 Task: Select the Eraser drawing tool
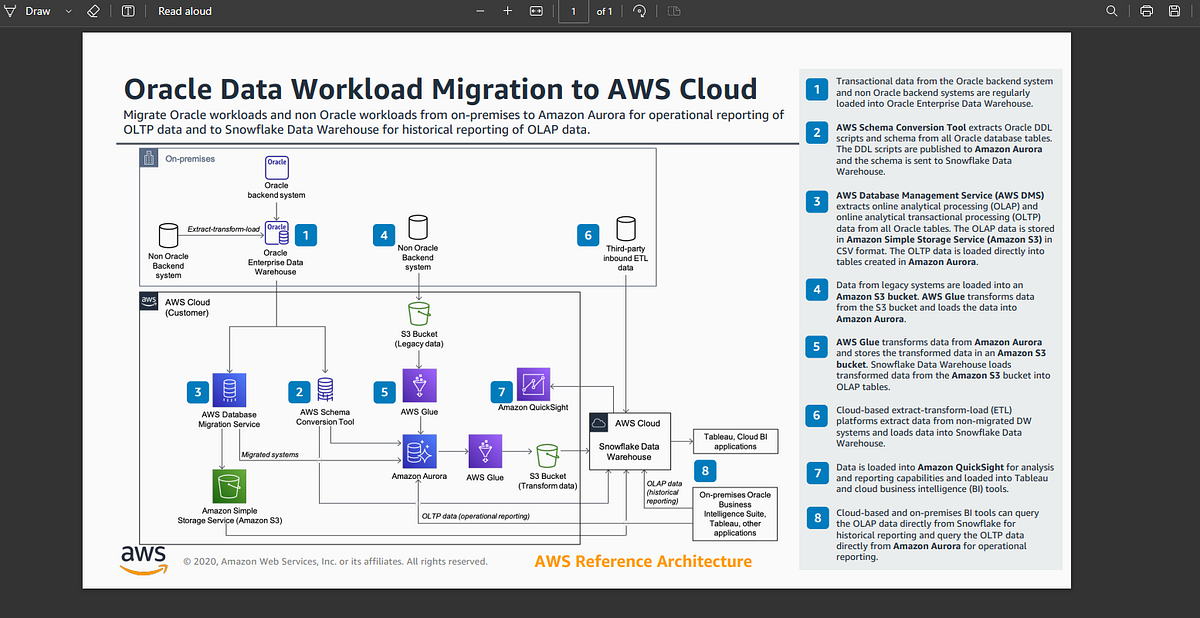(x=93, y=11)
